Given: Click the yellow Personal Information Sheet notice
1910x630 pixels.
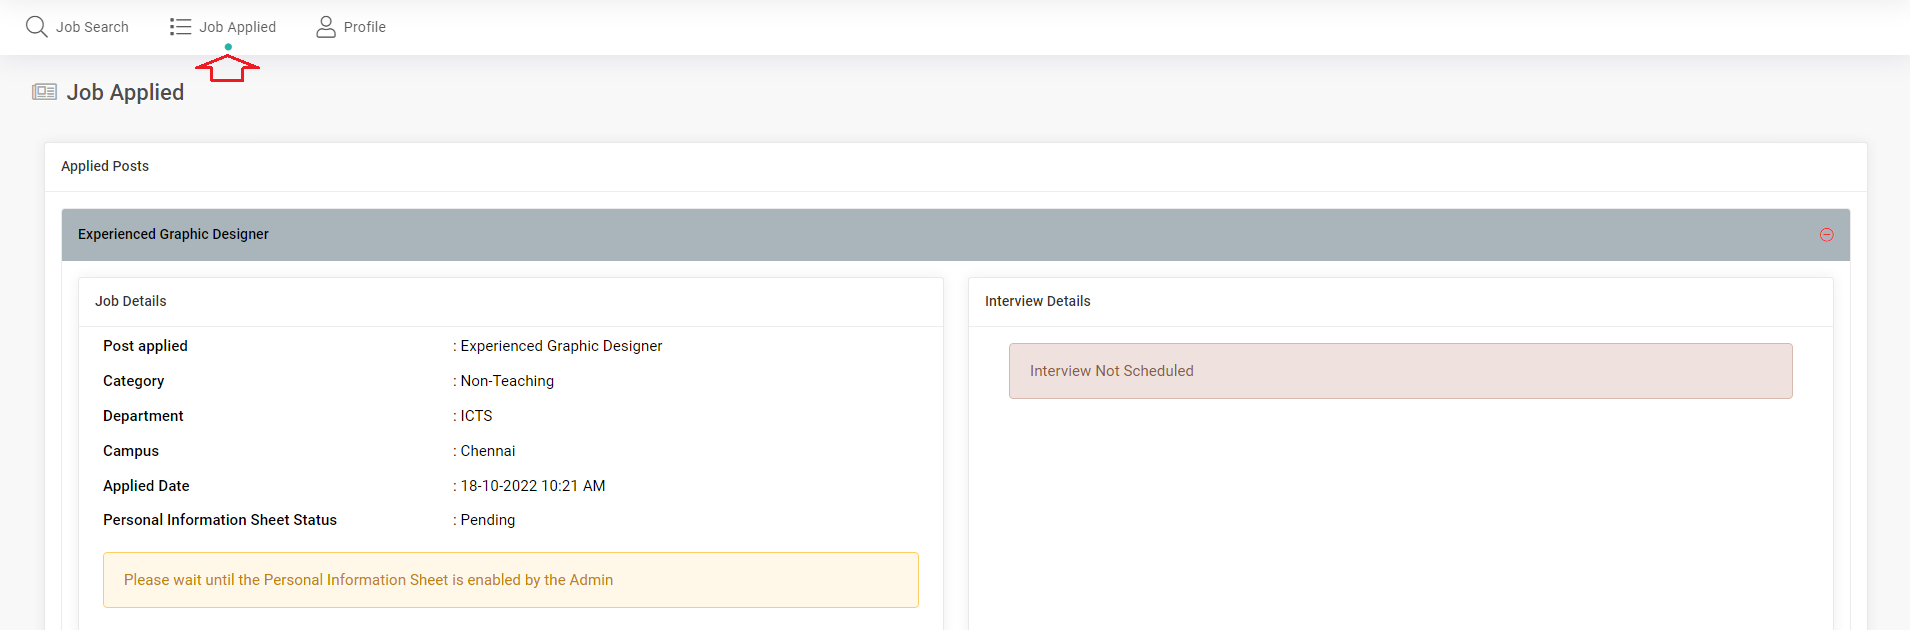Looking at the screenshot, I should tap(510, 580).
